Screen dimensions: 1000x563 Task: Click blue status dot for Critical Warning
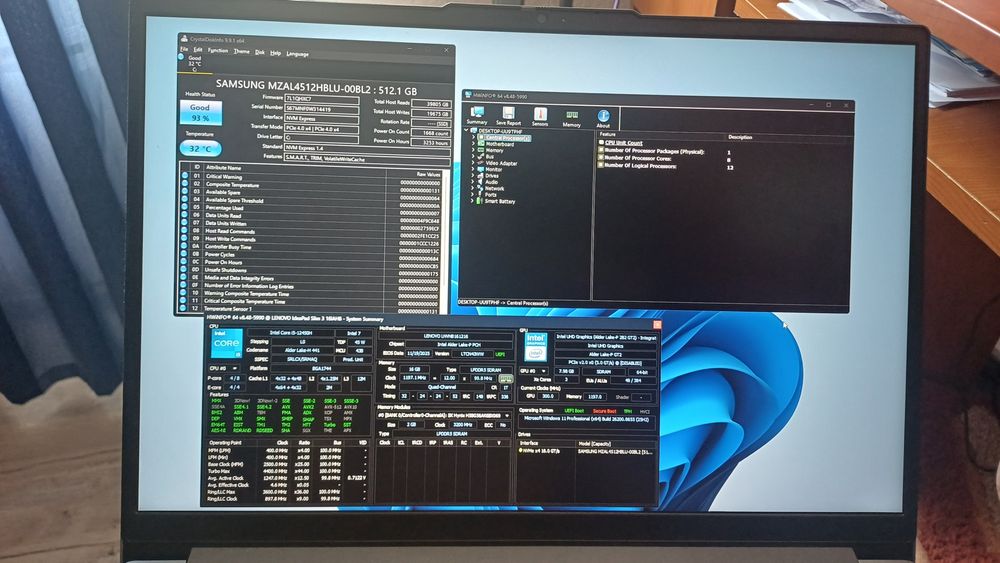tap(184, 176)
